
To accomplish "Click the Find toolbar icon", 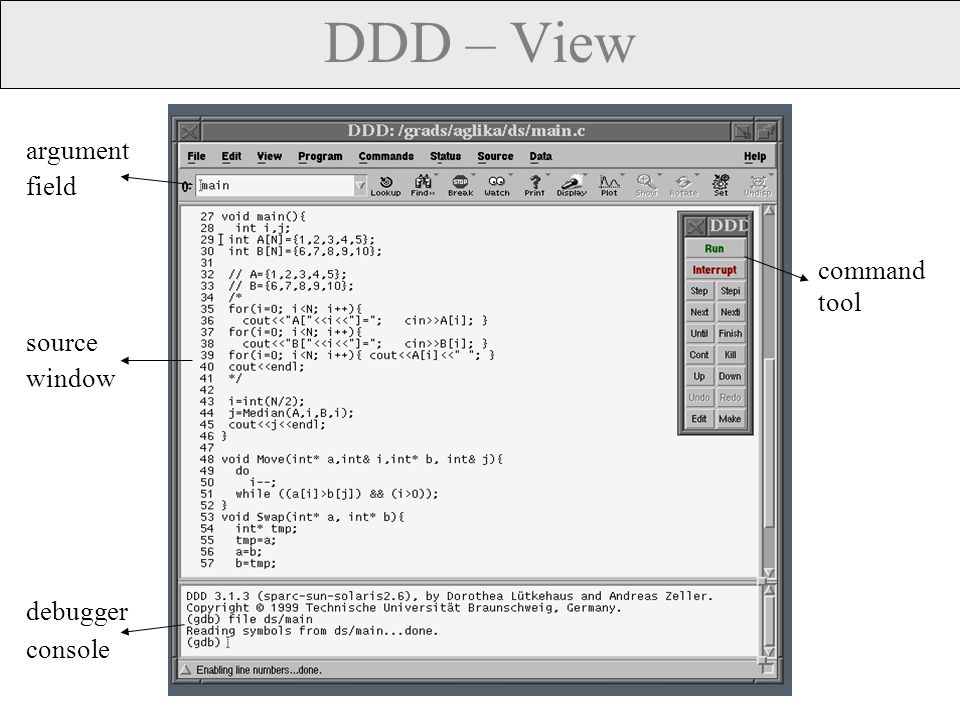I will click(x=422, y=186).
